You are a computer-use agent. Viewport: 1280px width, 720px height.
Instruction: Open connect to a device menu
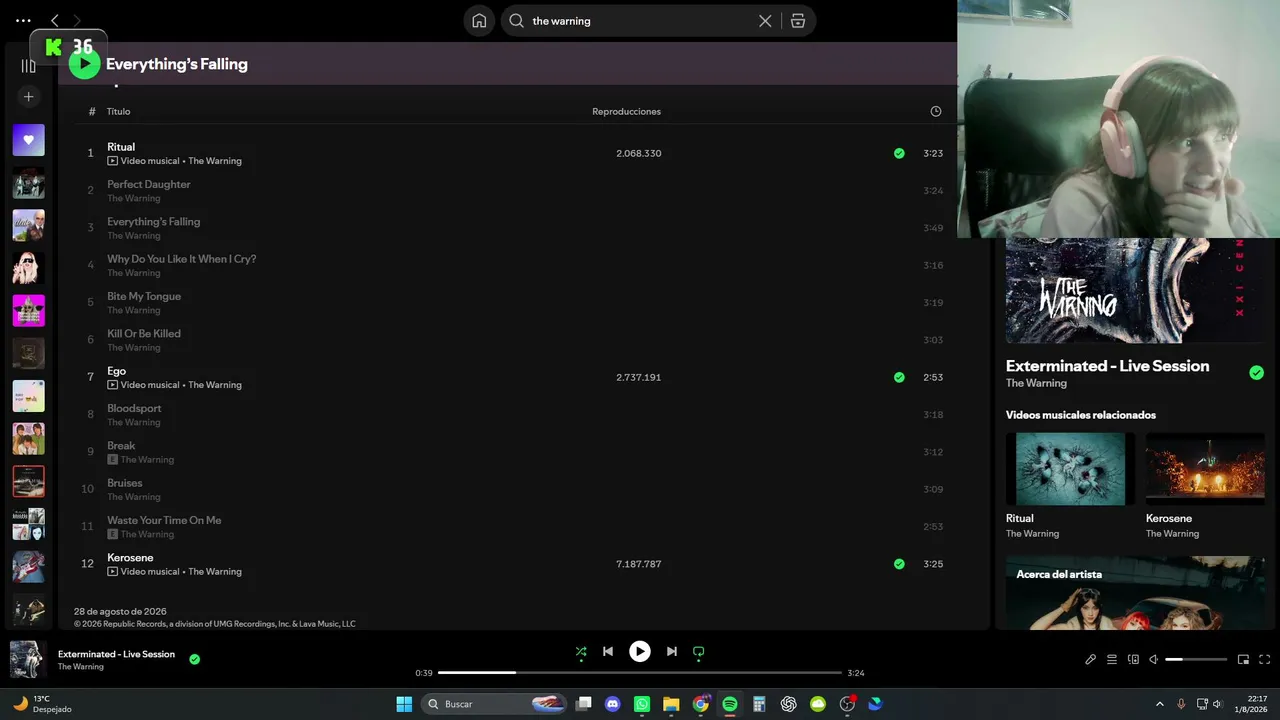[1133, 660]
